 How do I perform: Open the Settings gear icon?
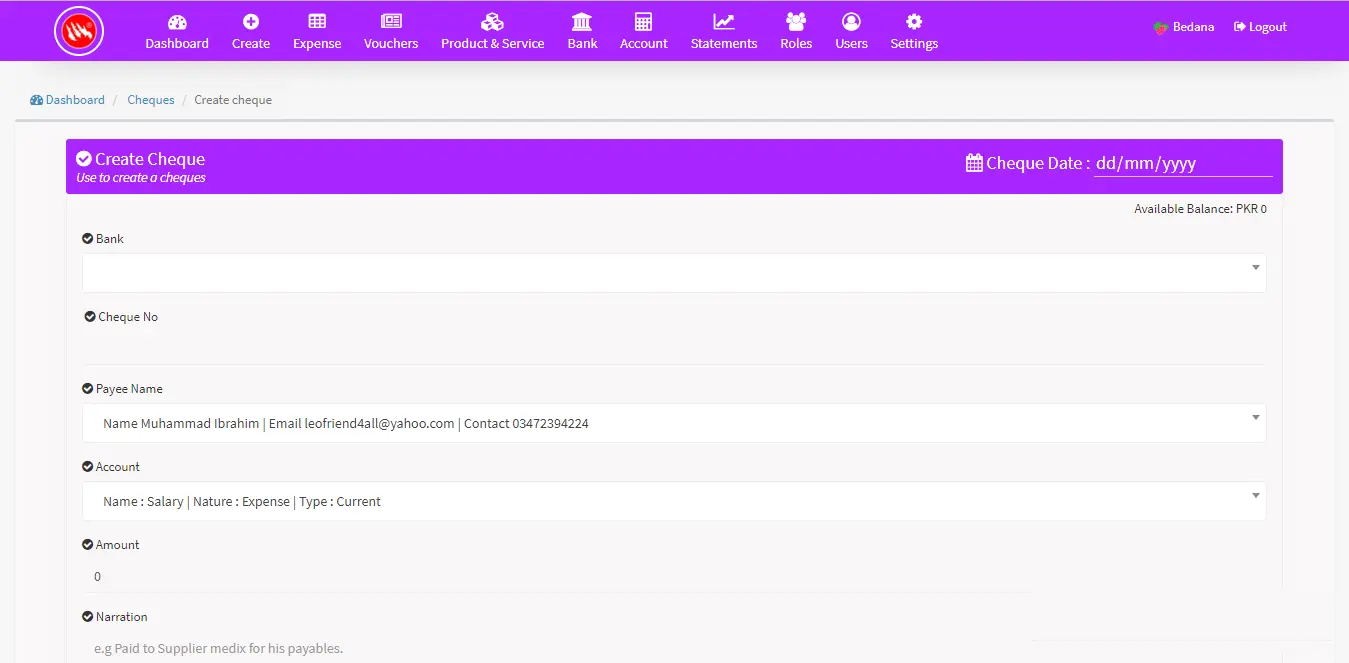point(914,21)
